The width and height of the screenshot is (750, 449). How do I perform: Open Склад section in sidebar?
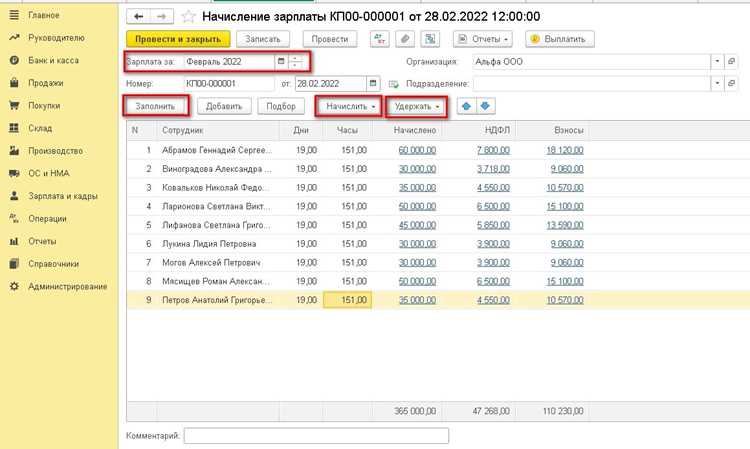pyautogui.click(x=40, y=128)
